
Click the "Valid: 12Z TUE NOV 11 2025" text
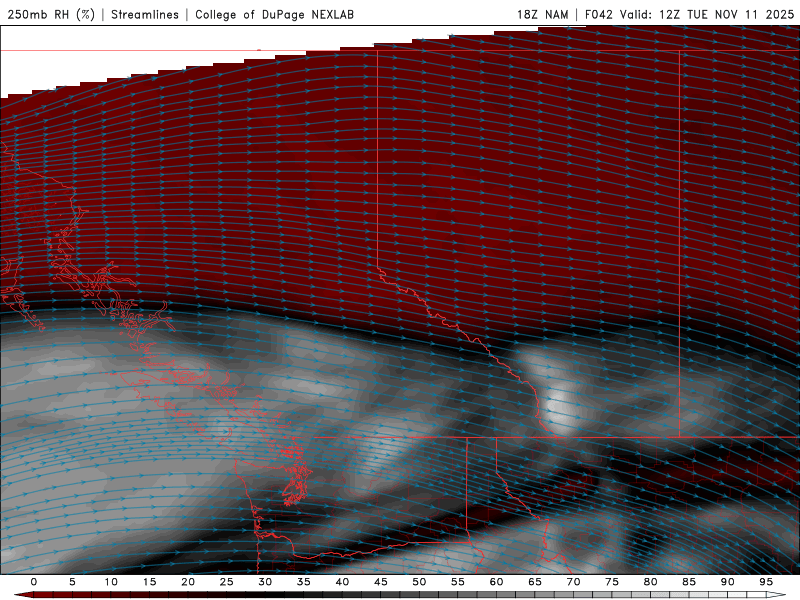coord(707,14)
